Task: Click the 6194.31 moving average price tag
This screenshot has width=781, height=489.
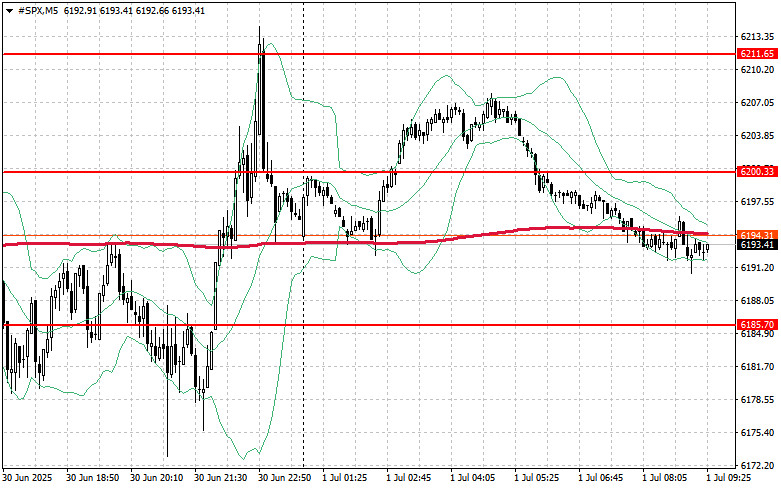Action: click(x=754, y=234)
